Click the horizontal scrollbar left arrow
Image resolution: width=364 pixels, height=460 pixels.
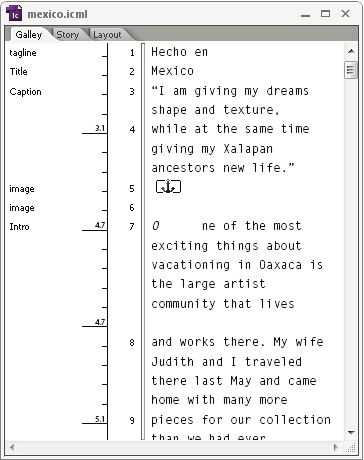(x=12, y=447)
